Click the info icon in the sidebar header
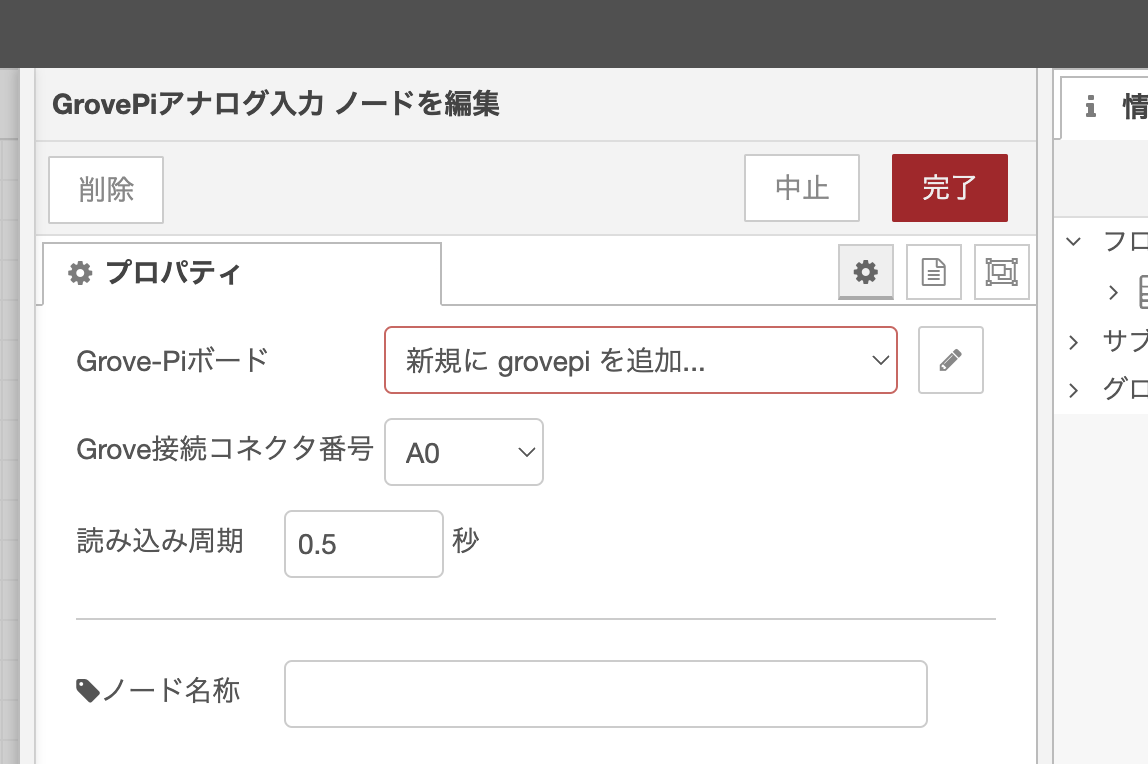 pyautogui.click(x=1089, y=107)
